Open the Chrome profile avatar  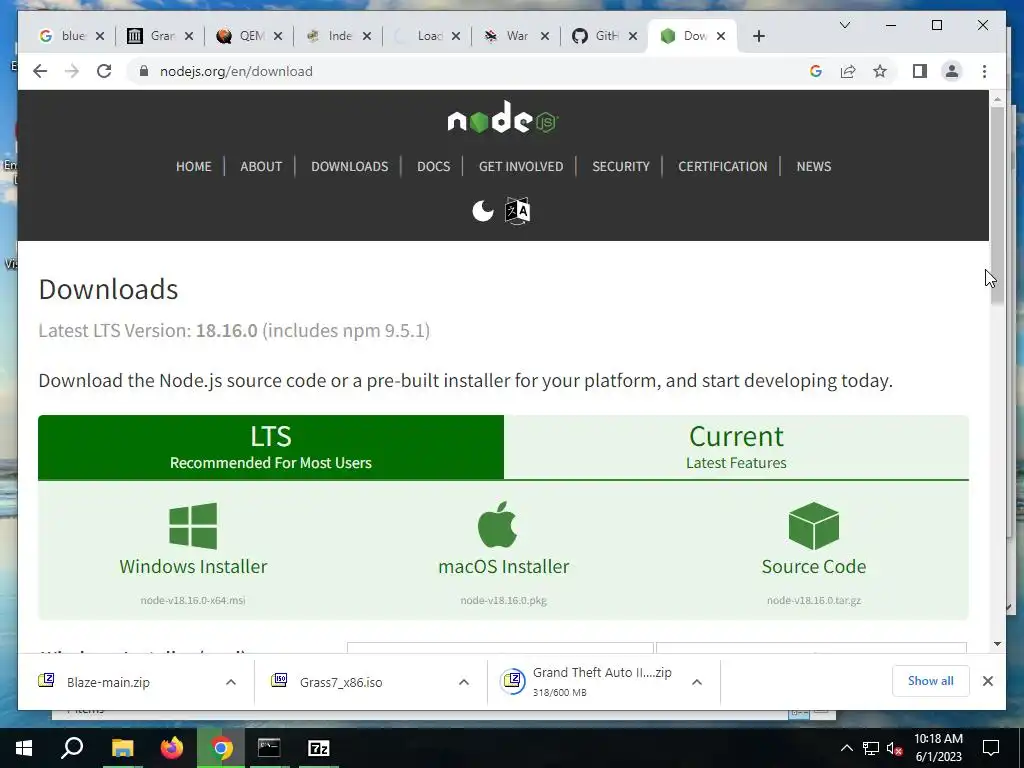[952, 71]
